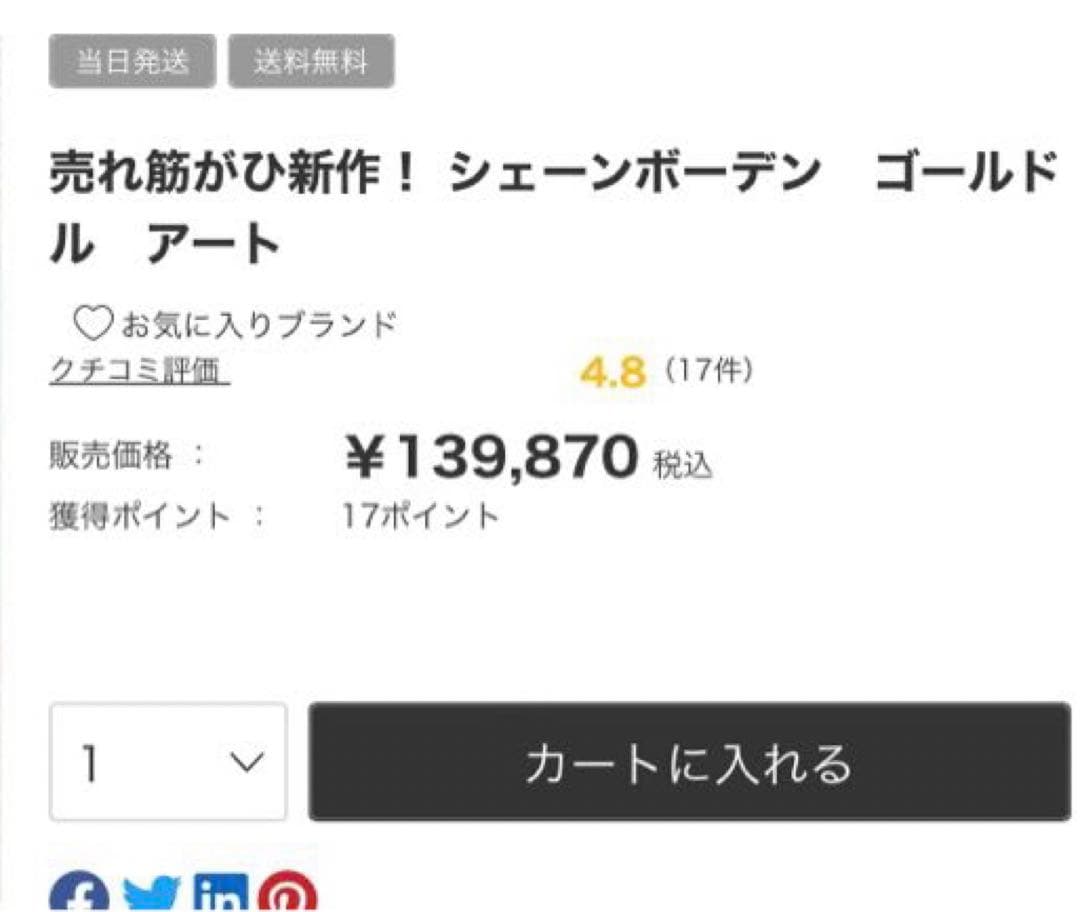The width and height of the screenshot is (1080, 912).
Task: Click the 4.8 rating score
Action: click(x=613, y=373)
